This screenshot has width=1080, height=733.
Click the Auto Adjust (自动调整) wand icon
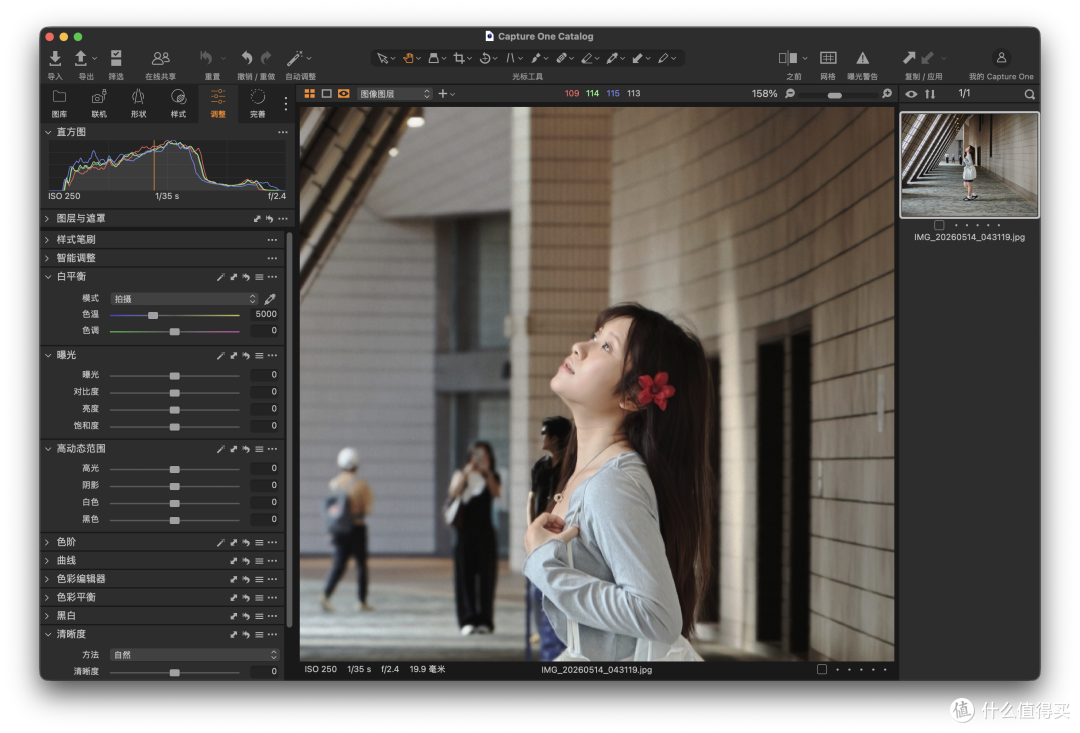295,59
